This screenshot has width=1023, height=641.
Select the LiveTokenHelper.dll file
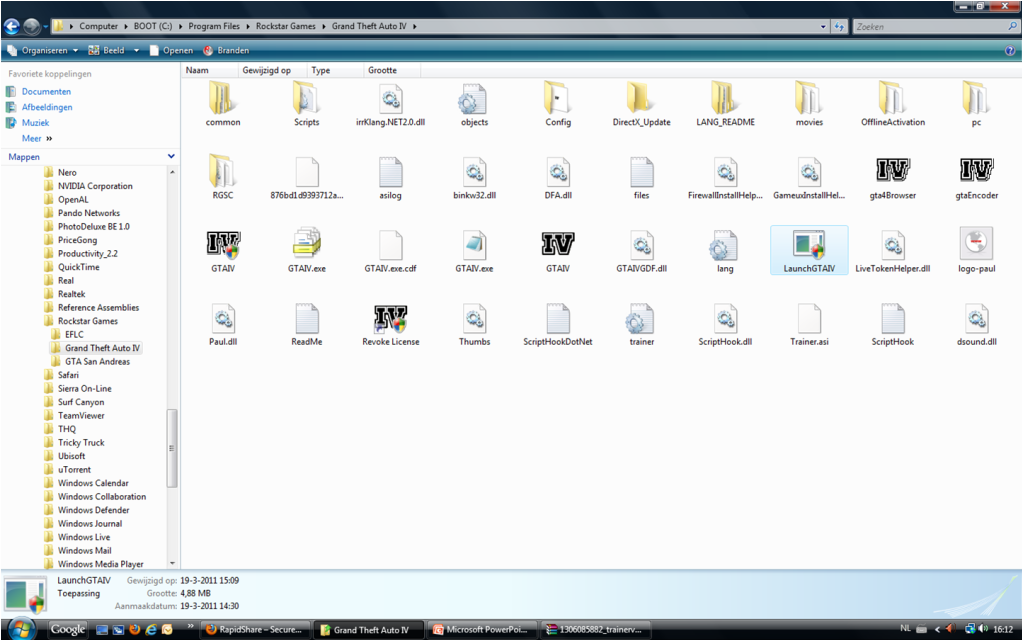point(893,251)
